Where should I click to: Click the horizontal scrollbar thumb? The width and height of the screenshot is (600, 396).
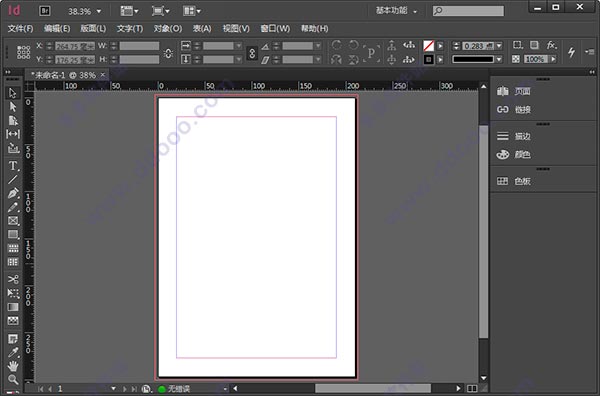pyautogui.click(x=373, y=388)
